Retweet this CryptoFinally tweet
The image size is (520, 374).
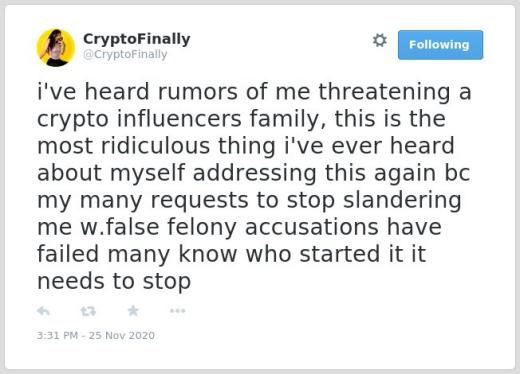88,311
